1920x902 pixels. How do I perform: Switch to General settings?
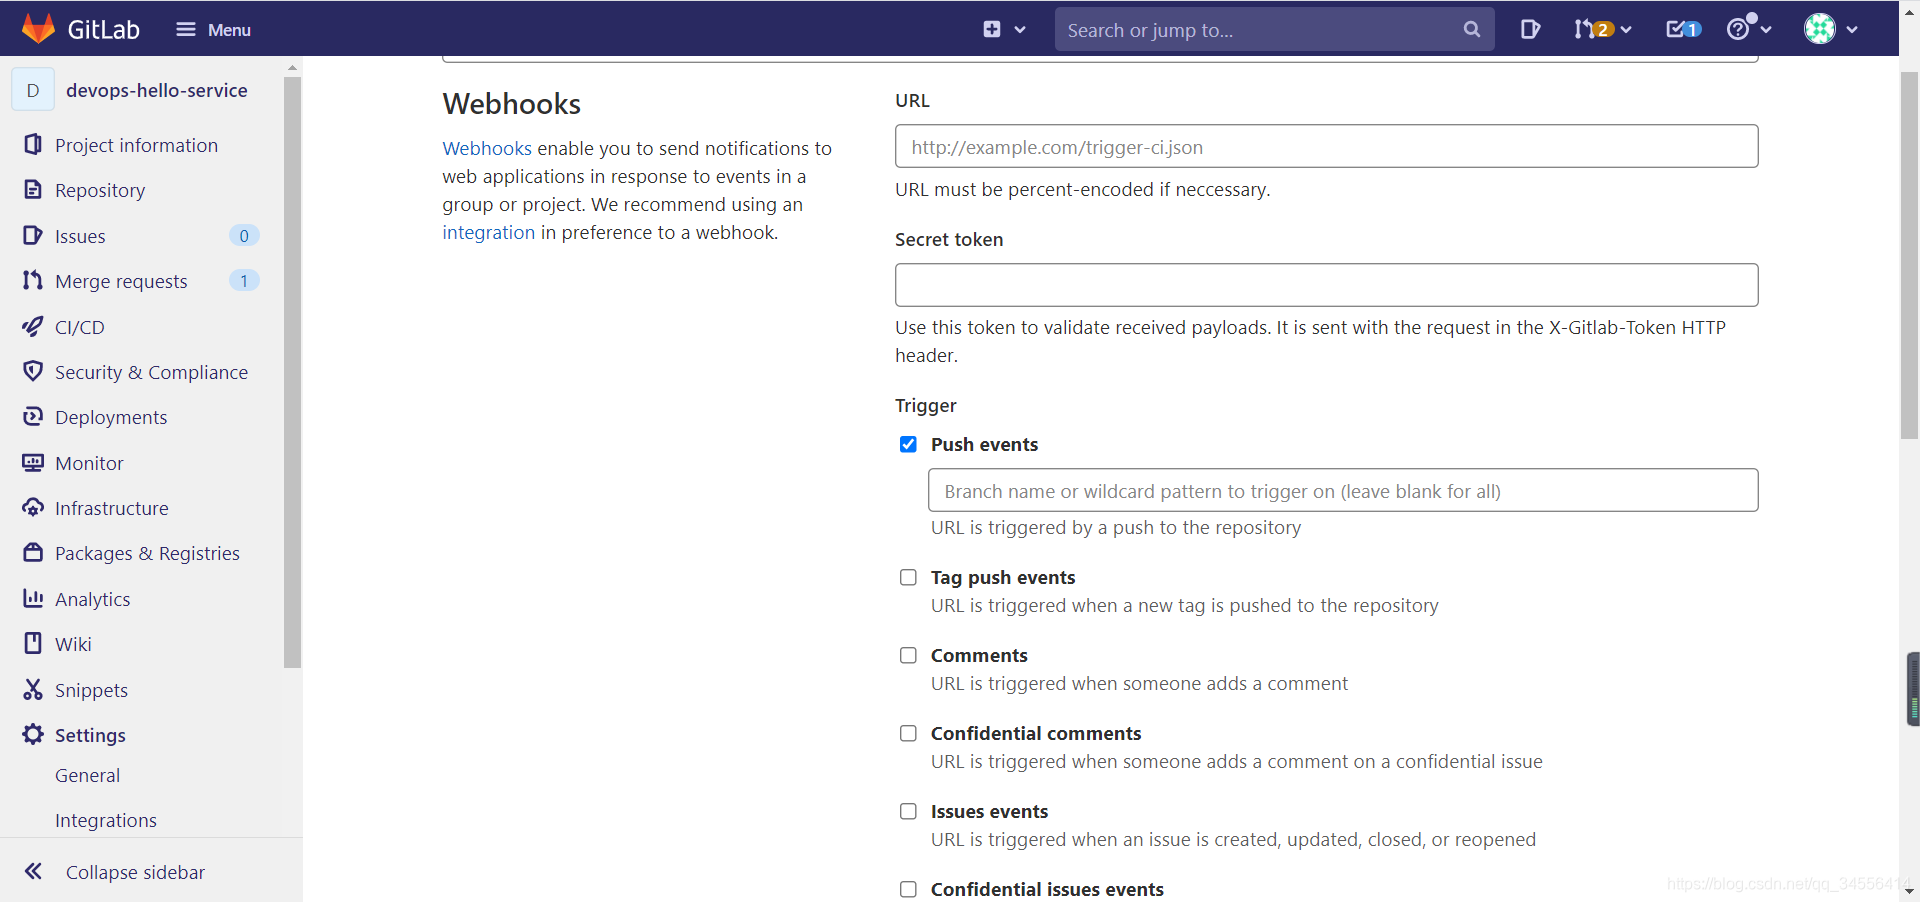pyautogui.click(x=87, y=775)
